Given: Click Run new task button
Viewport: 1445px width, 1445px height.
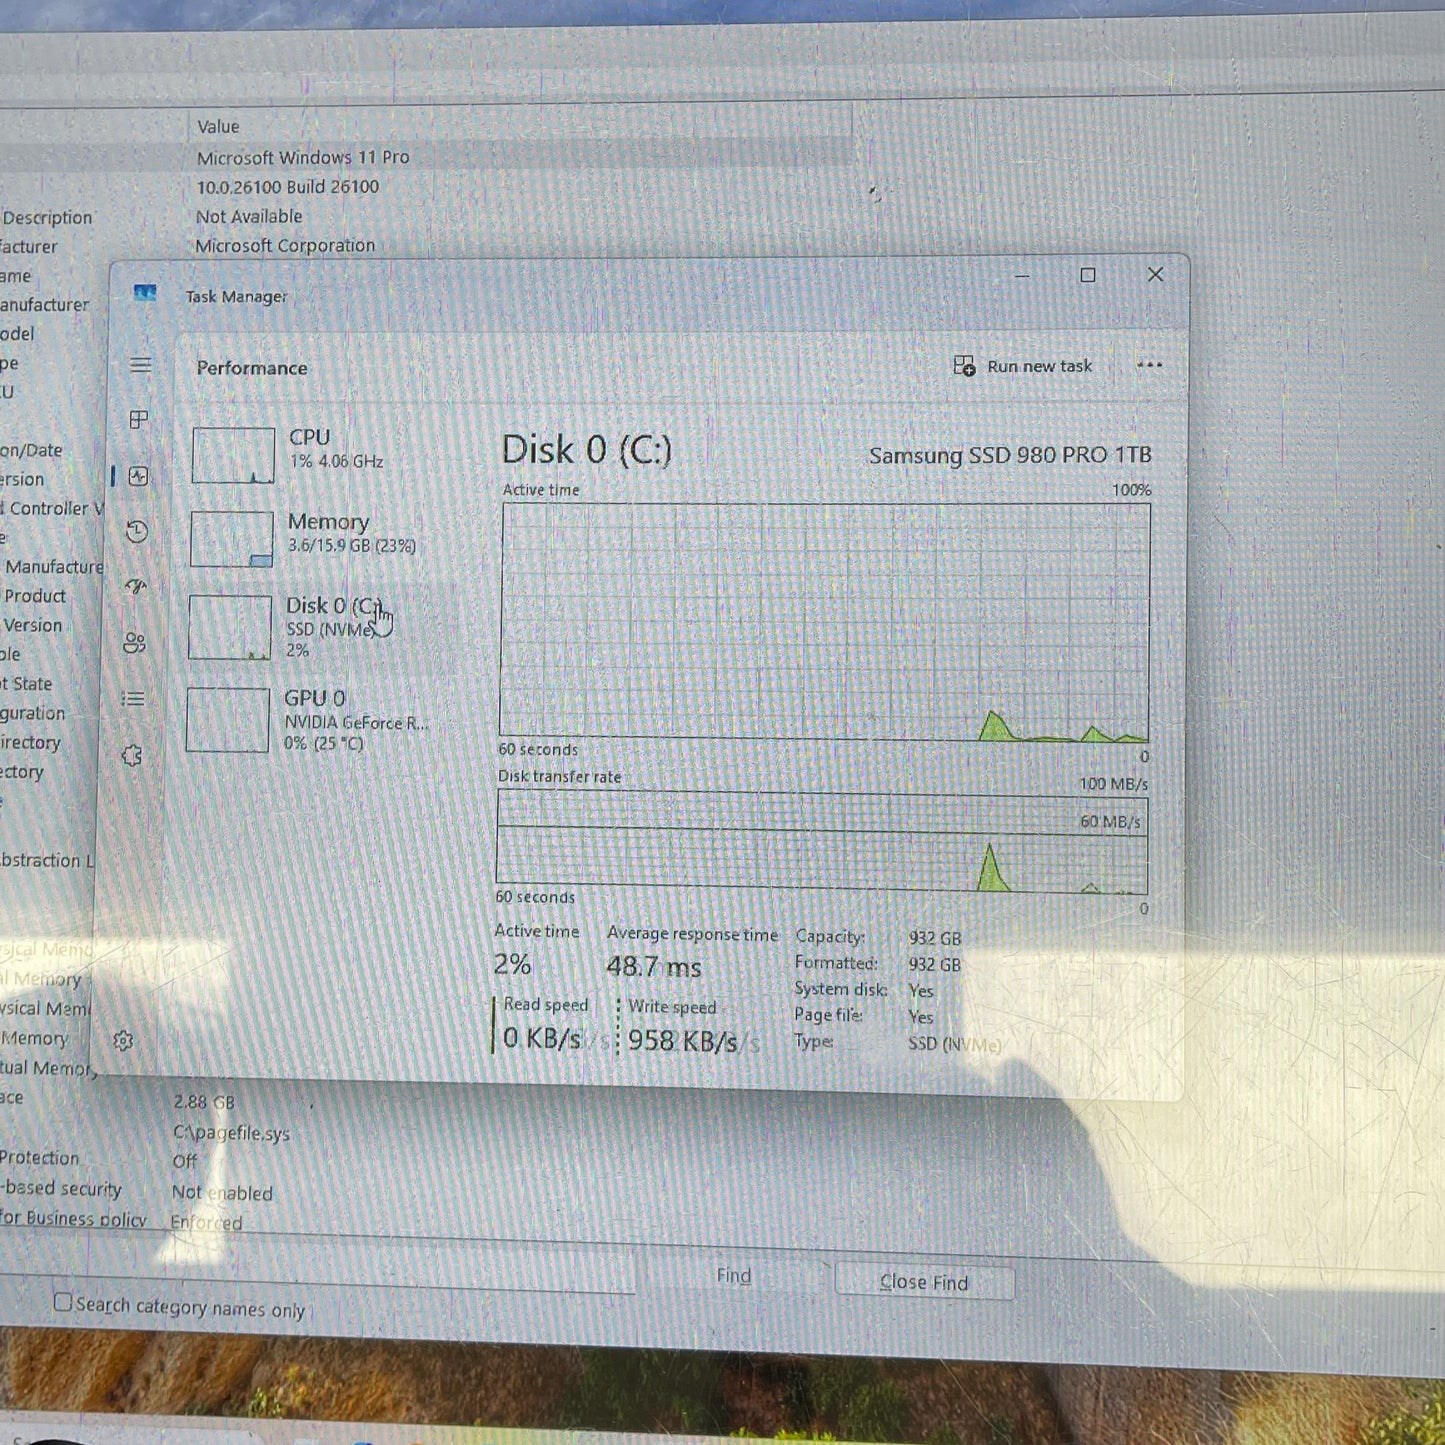Looking at the screenshot, I should click(x=1023, y=366).
